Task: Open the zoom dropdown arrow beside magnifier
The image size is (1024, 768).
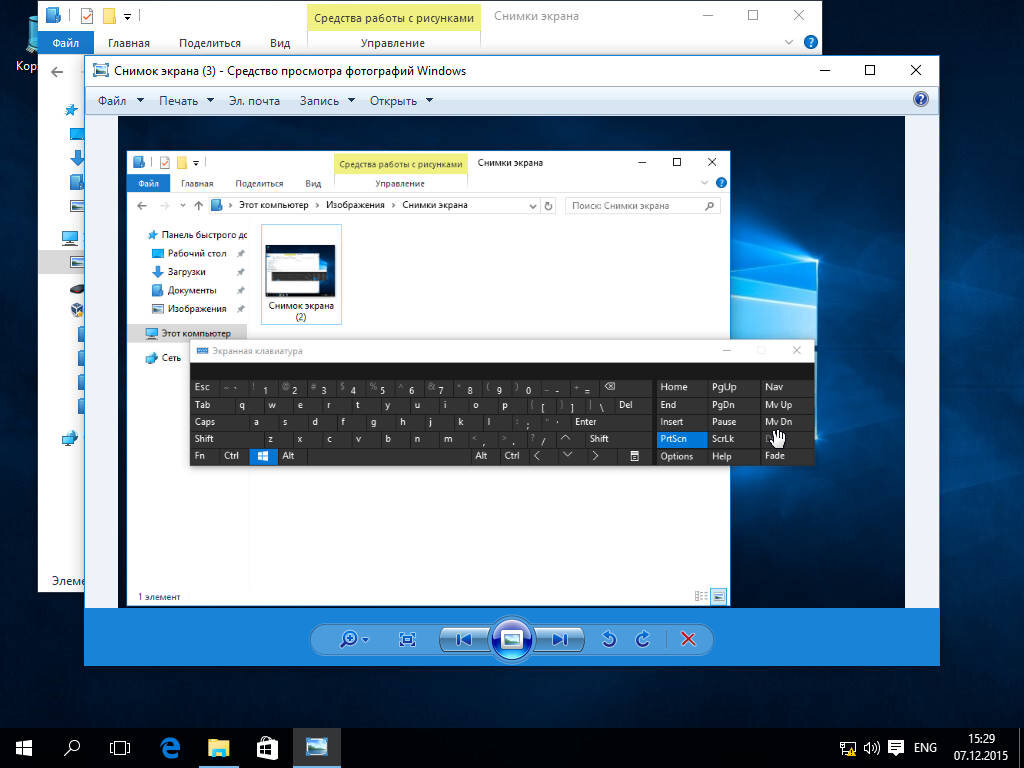Action: [365, 640]
